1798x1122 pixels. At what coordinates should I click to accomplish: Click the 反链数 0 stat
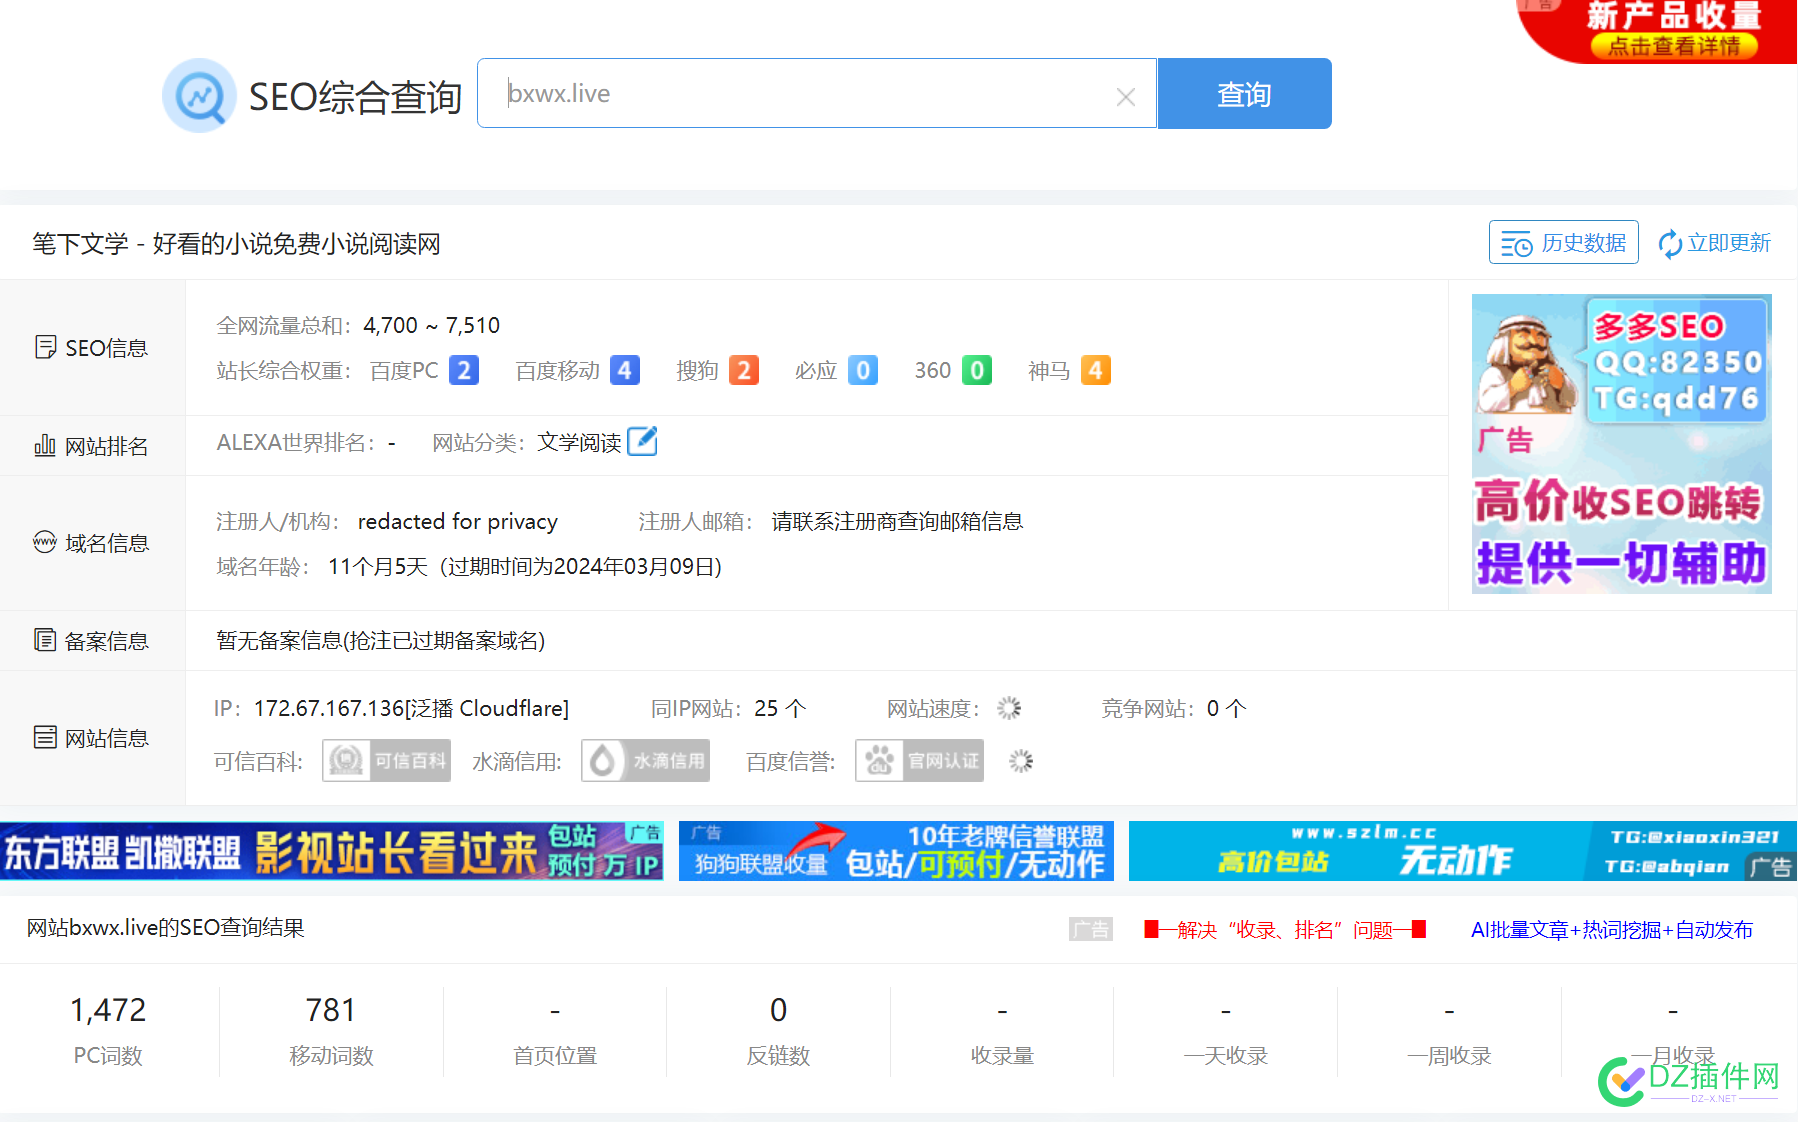click(x=778, y=1030)
